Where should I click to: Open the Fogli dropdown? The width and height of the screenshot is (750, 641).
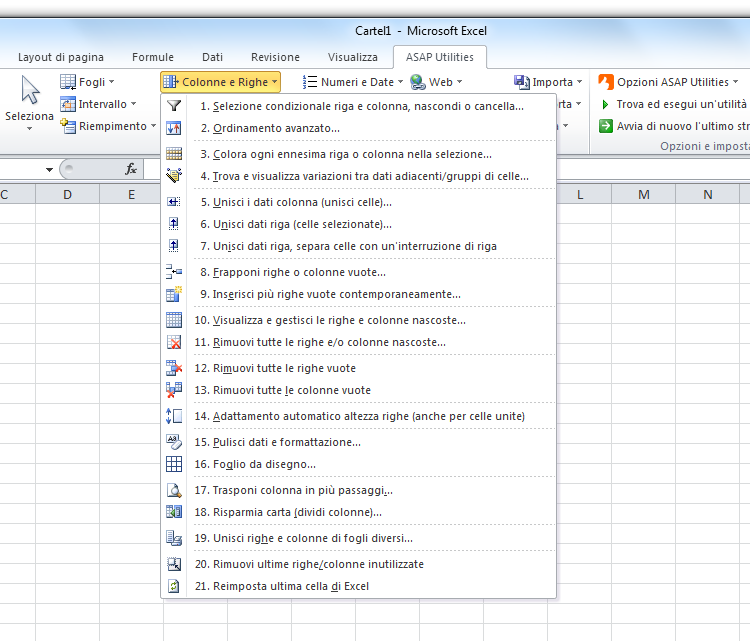[88, 82]
